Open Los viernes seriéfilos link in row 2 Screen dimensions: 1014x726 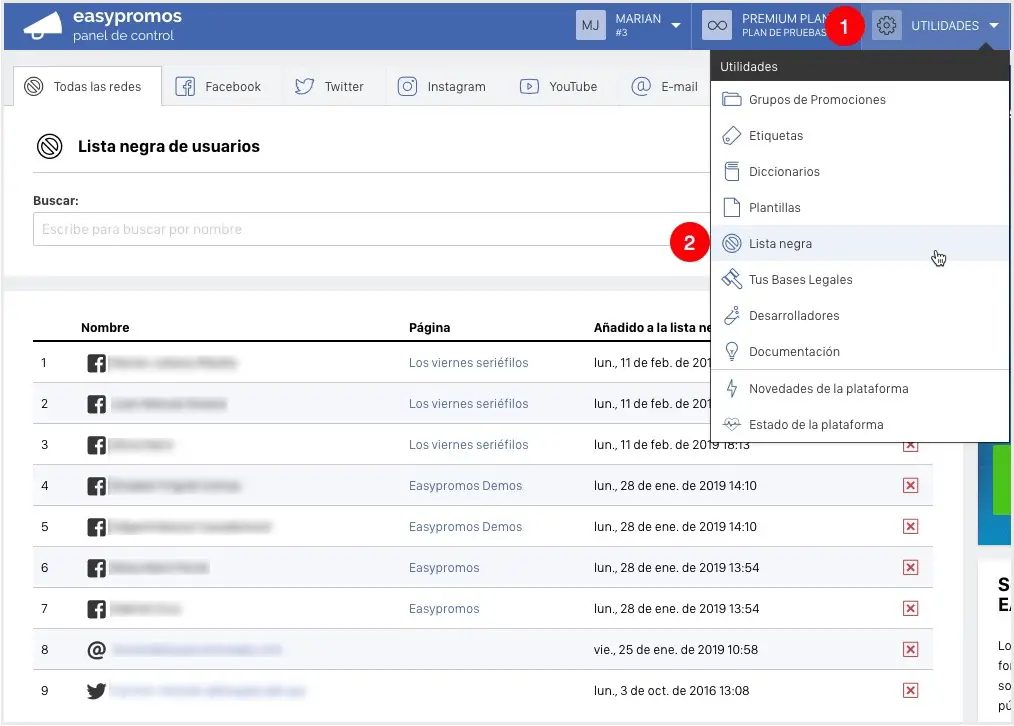[468, 403]
